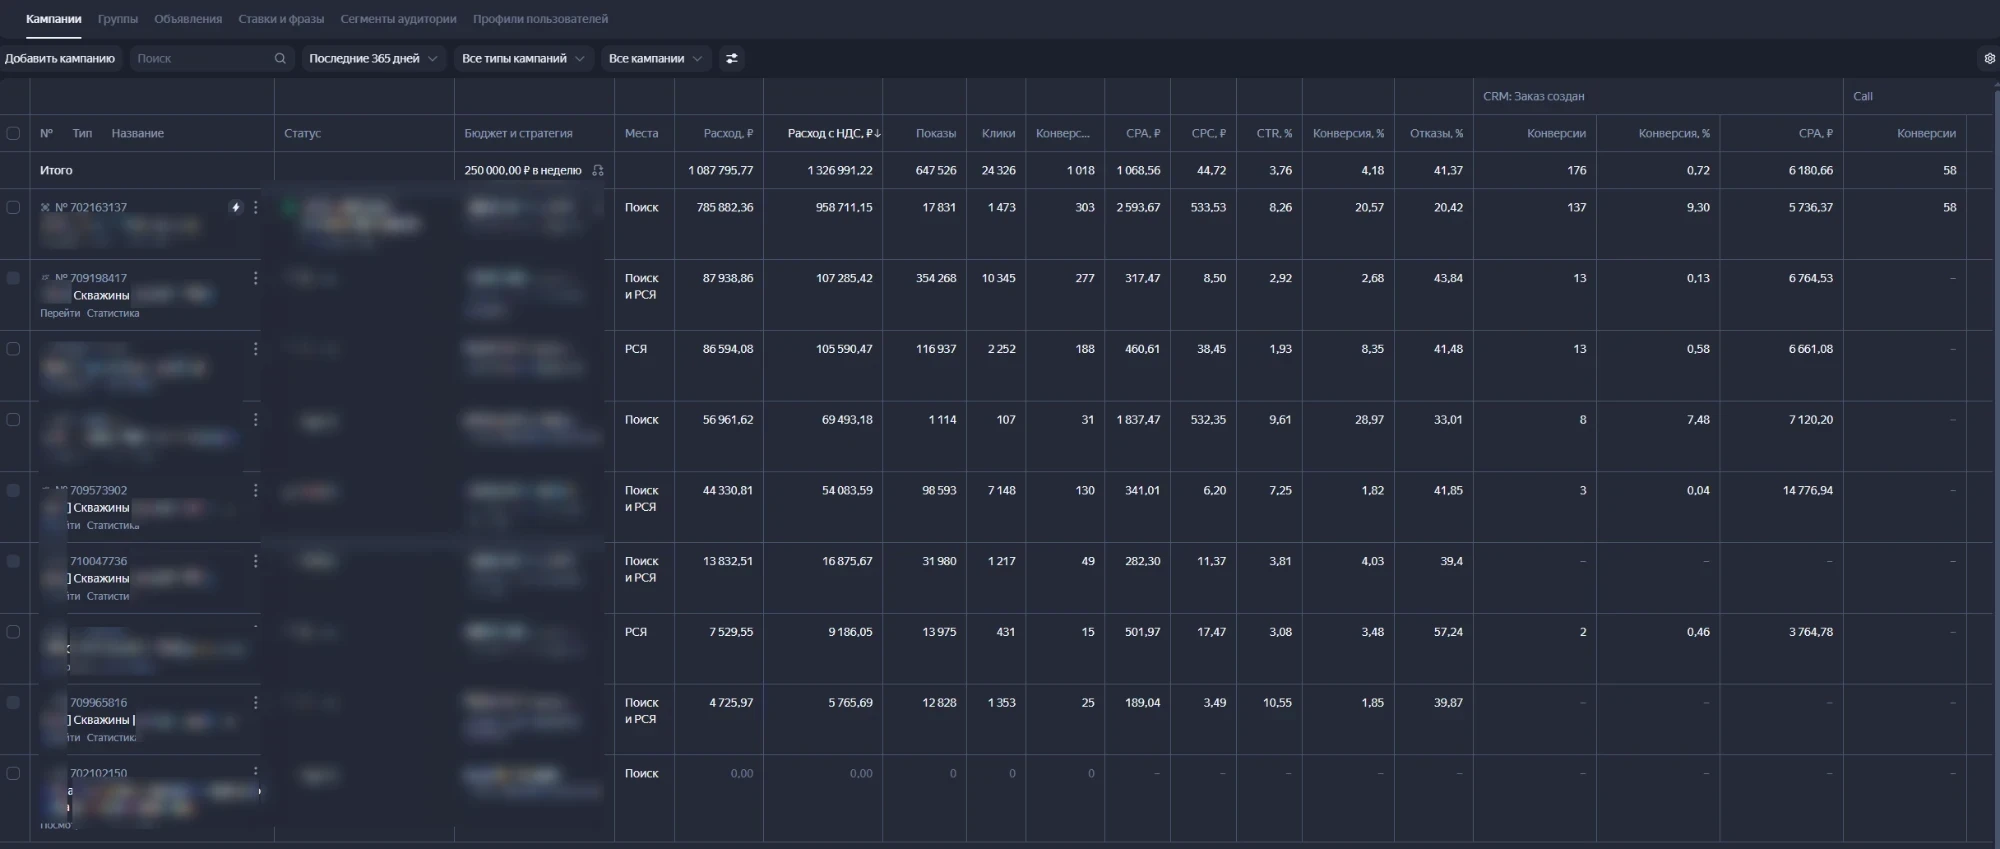
Task: Click the 'Добавить кампанию' button
Action: pyautogui.click(x=60, y=59)
